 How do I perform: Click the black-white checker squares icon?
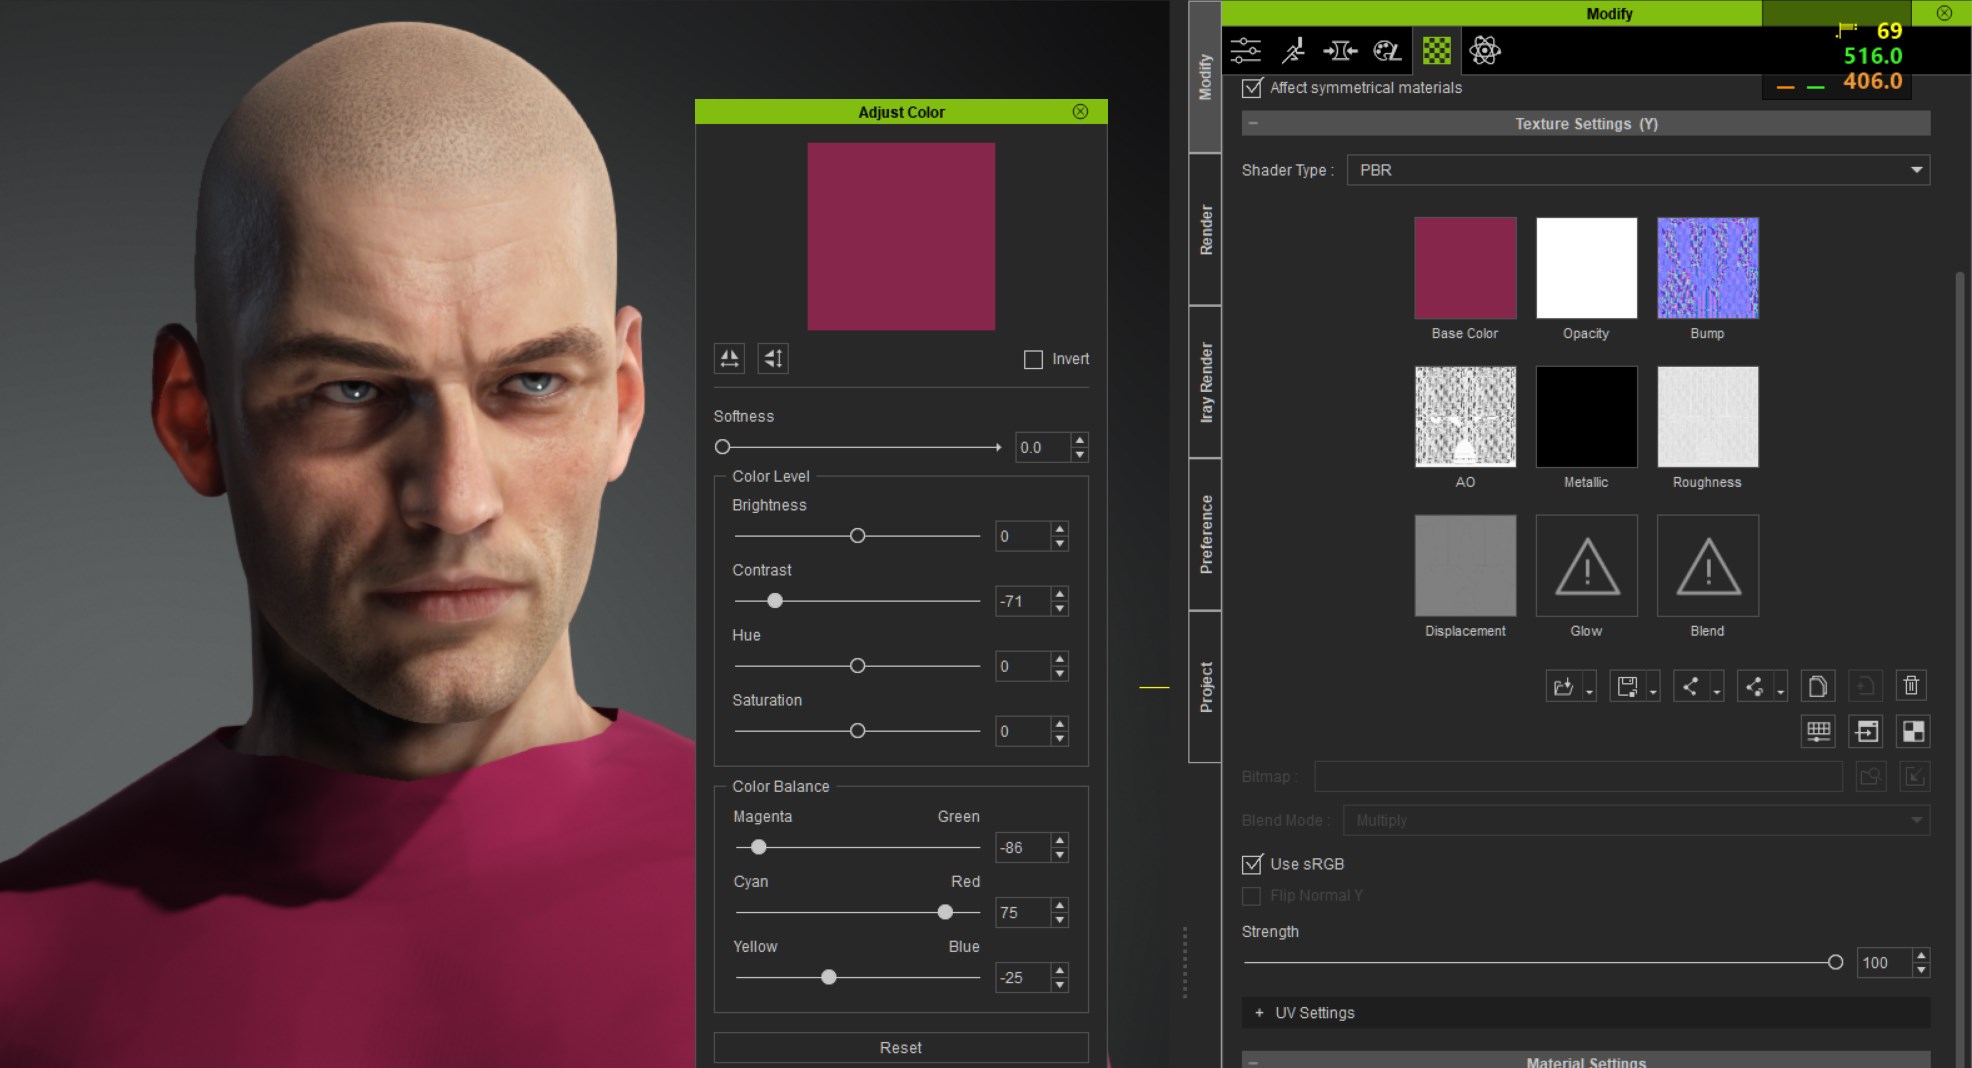point(1913,731)
